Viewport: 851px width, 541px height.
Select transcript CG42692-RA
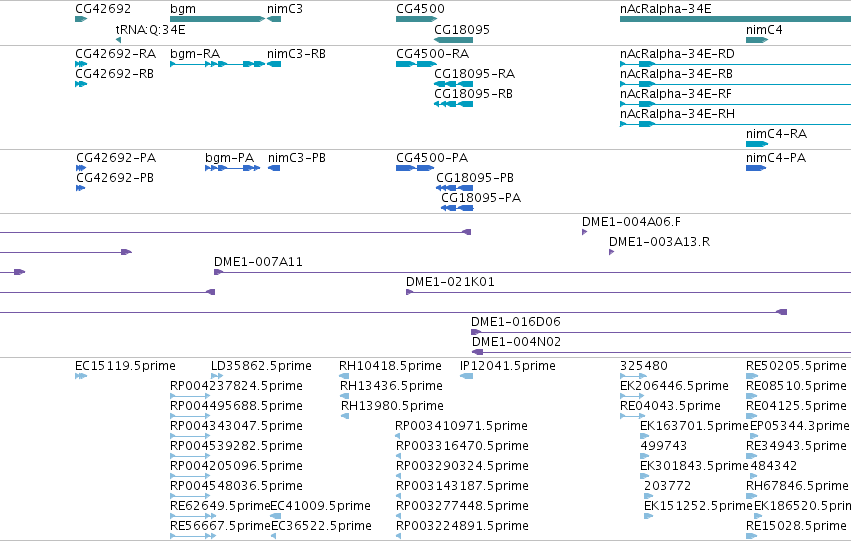click(x=115, y=54)
